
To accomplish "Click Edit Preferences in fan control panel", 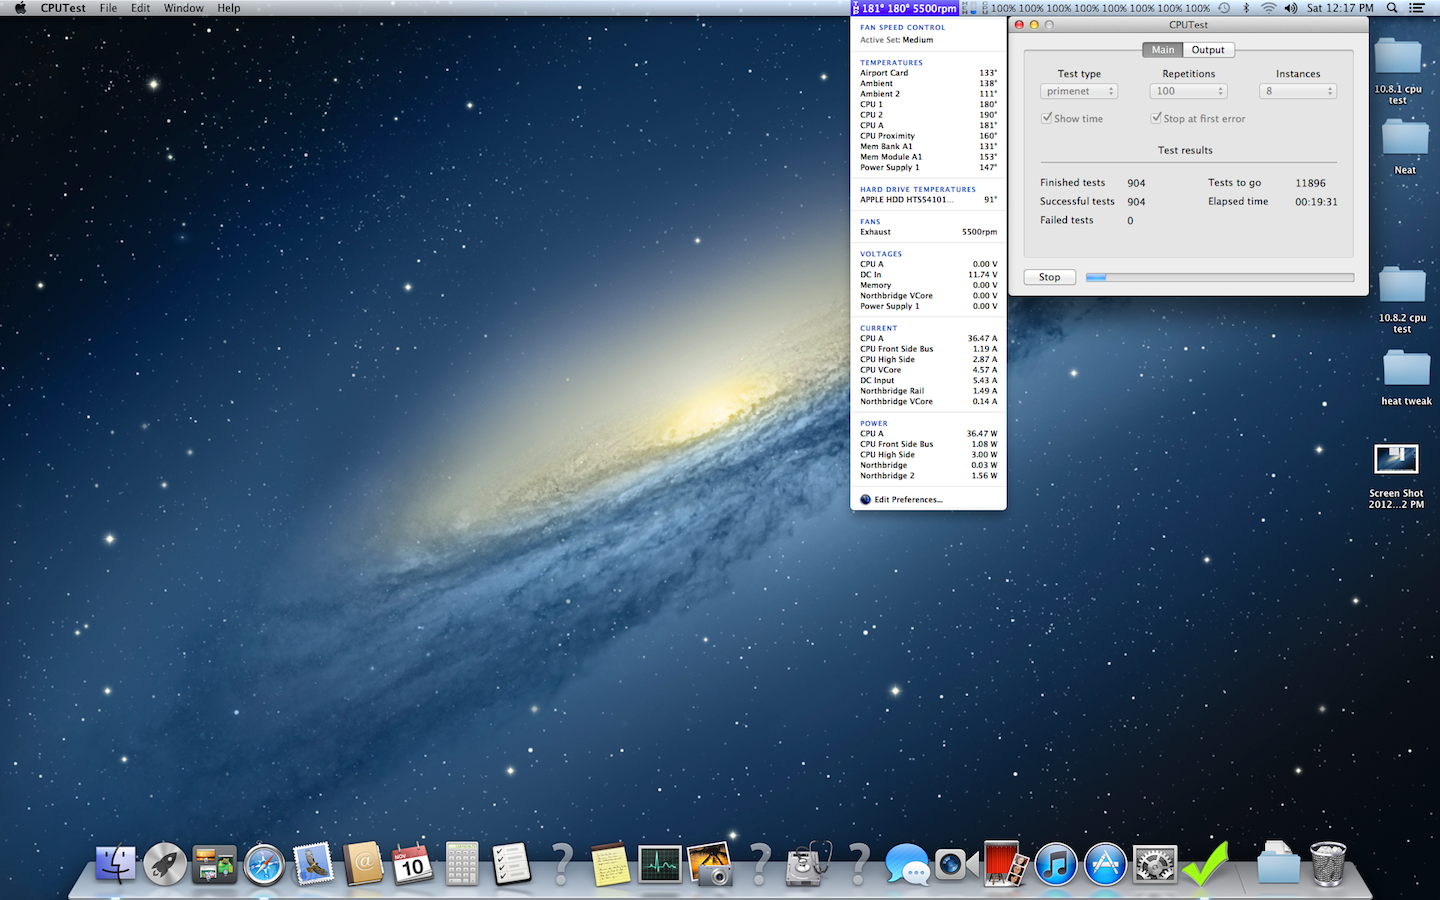I will click(908, 500).
